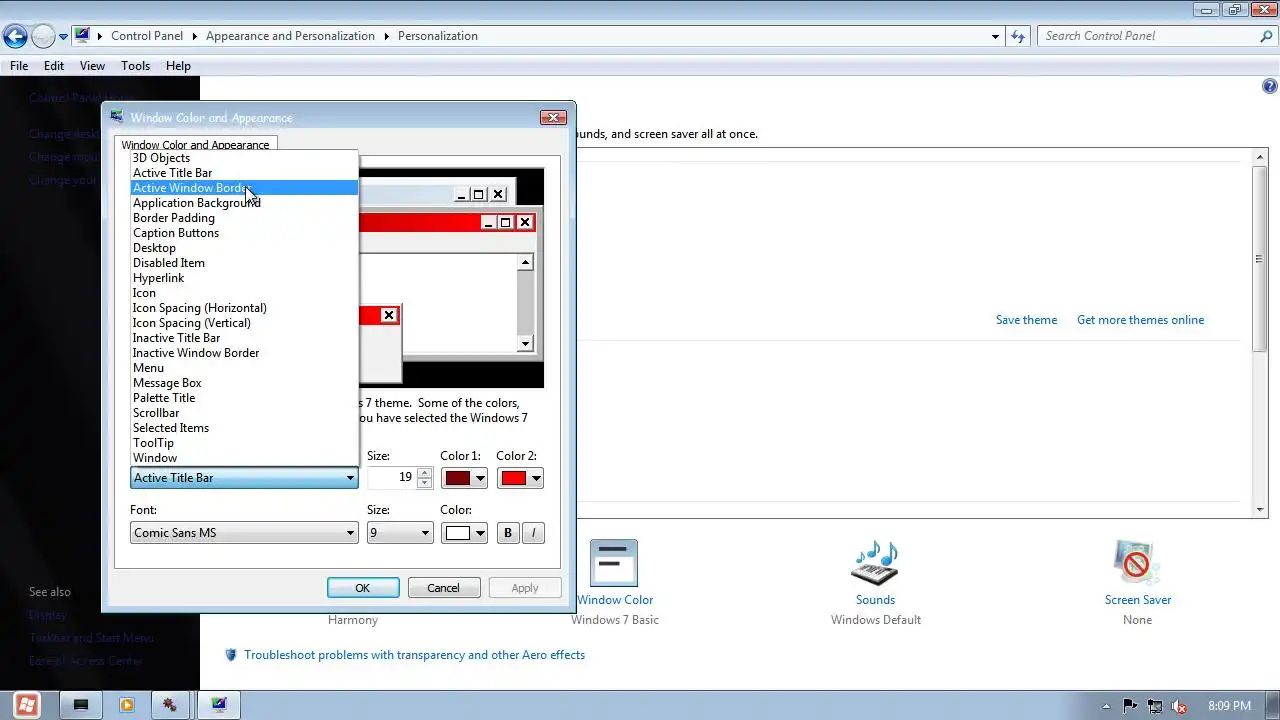Open the Font dropdown Comic Sans MS
Viewport: 1280px width, 720px height.
pyautogui.click(x=244, y=533)
